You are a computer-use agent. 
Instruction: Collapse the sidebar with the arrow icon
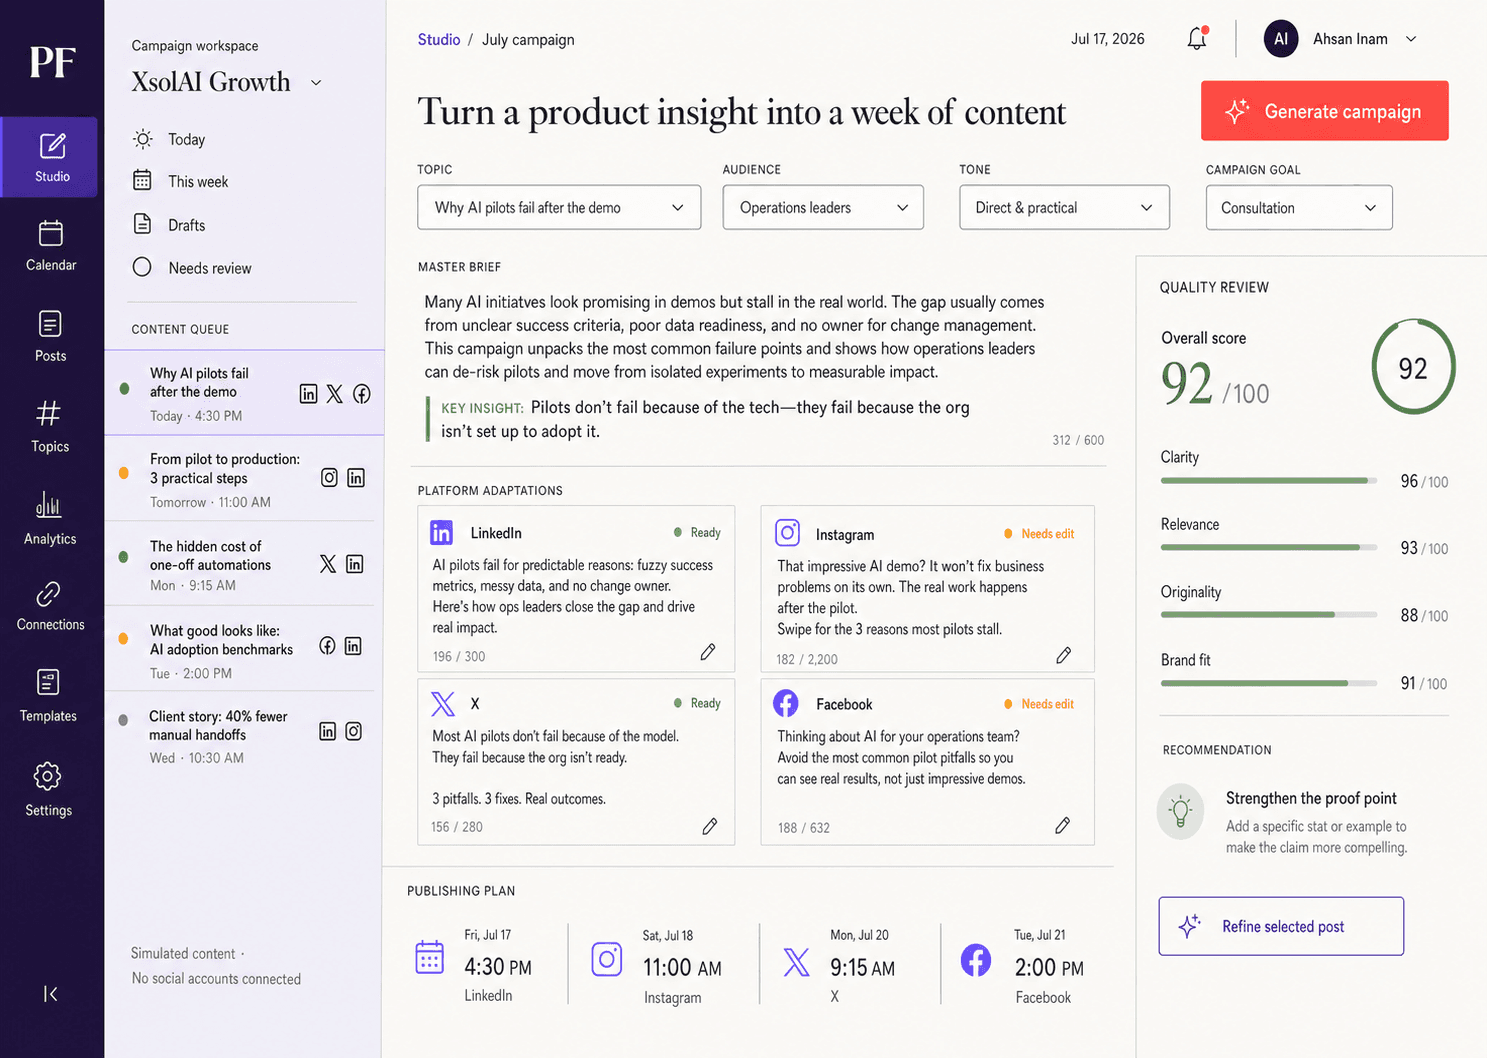point(50,993)
